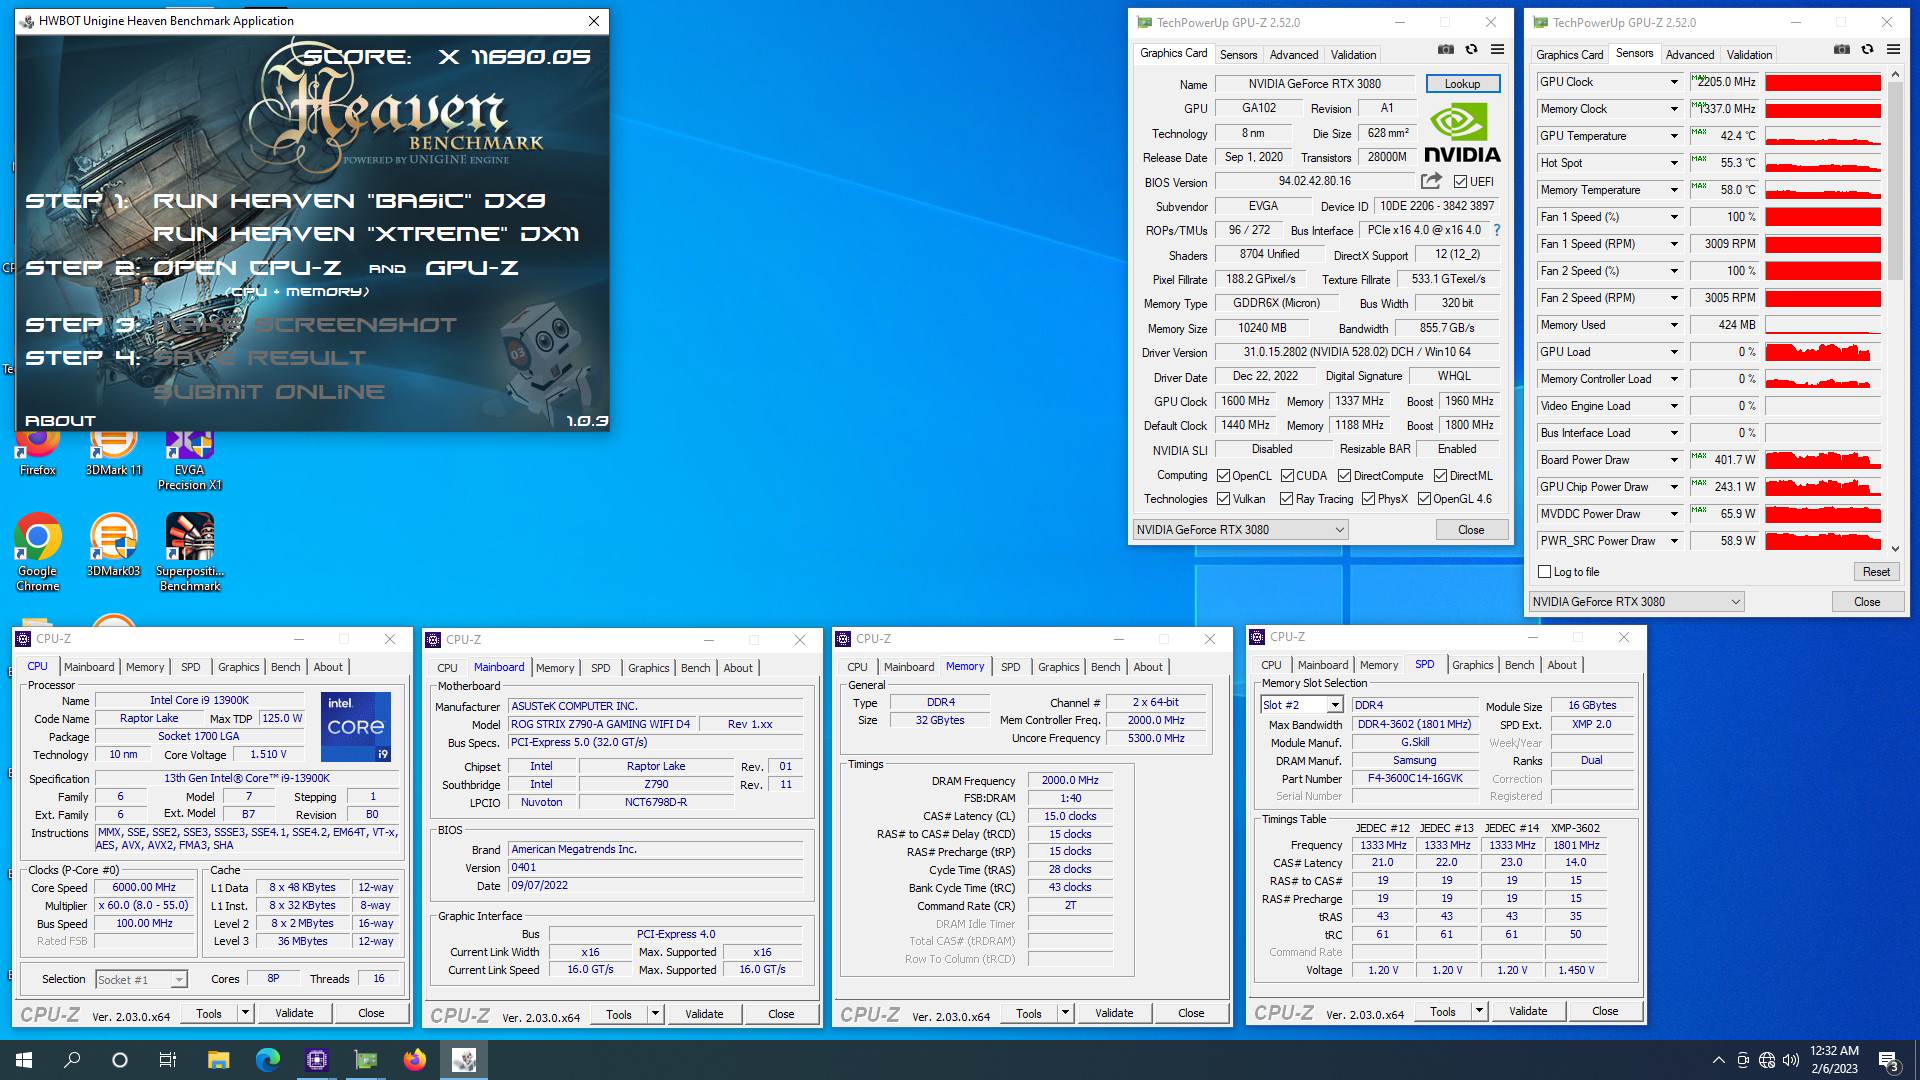The height and width of the screenshot is (1080, 1920).
Task: Open the hamburger menu in GPU-Z Graphics Card window
Action: [1497, 50]
